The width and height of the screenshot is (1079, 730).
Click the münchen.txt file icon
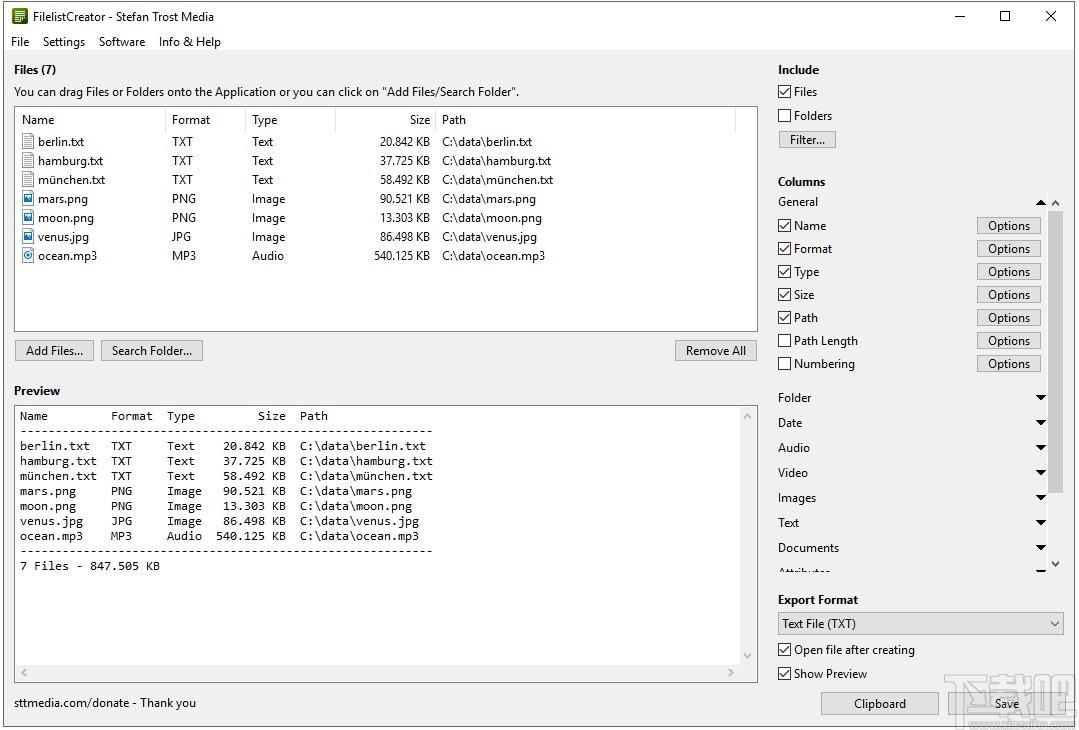(x=28, y=180)
